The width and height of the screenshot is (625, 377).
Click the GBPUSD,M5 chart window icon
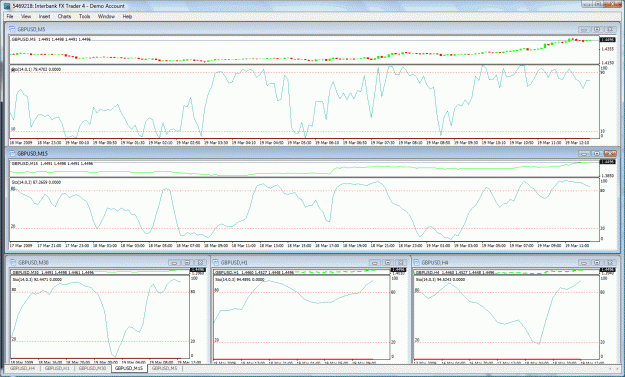pyautogui.click(x=12, y=29)
